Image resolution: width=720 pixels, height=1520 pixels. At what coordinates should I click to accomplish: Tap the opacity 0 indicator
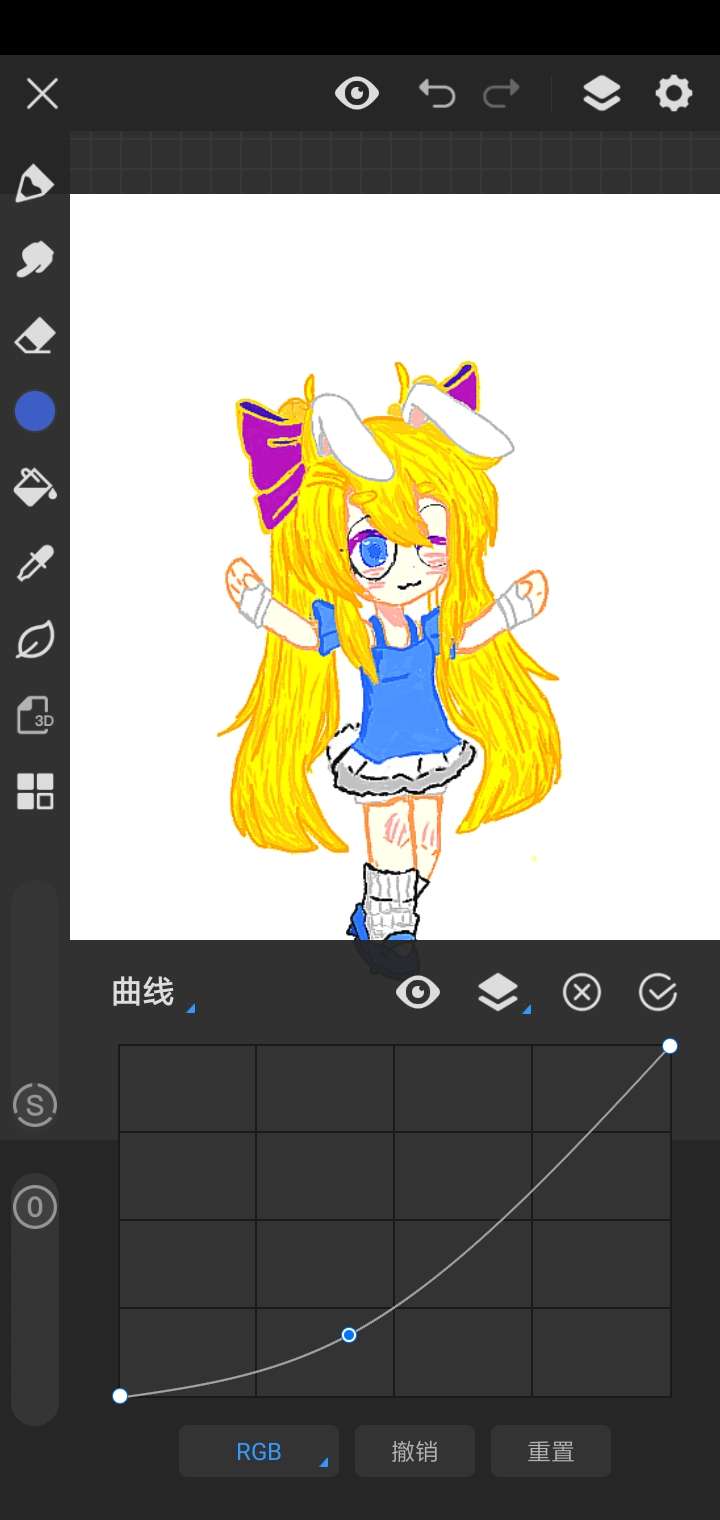(x=35, y=1208)
